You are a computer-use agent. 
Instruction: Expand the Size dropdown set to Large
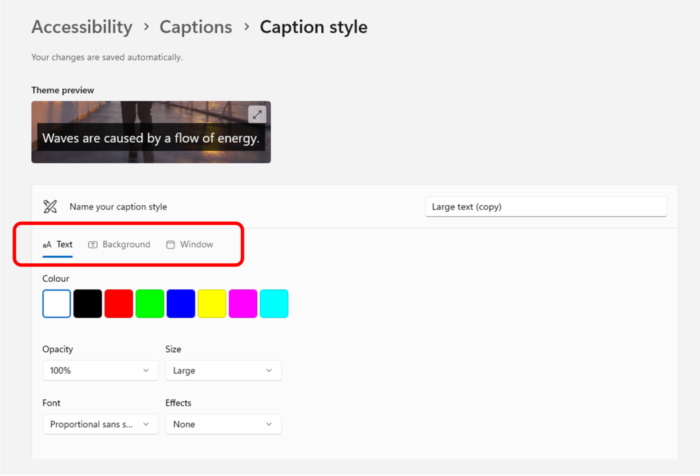click(223, 371)
